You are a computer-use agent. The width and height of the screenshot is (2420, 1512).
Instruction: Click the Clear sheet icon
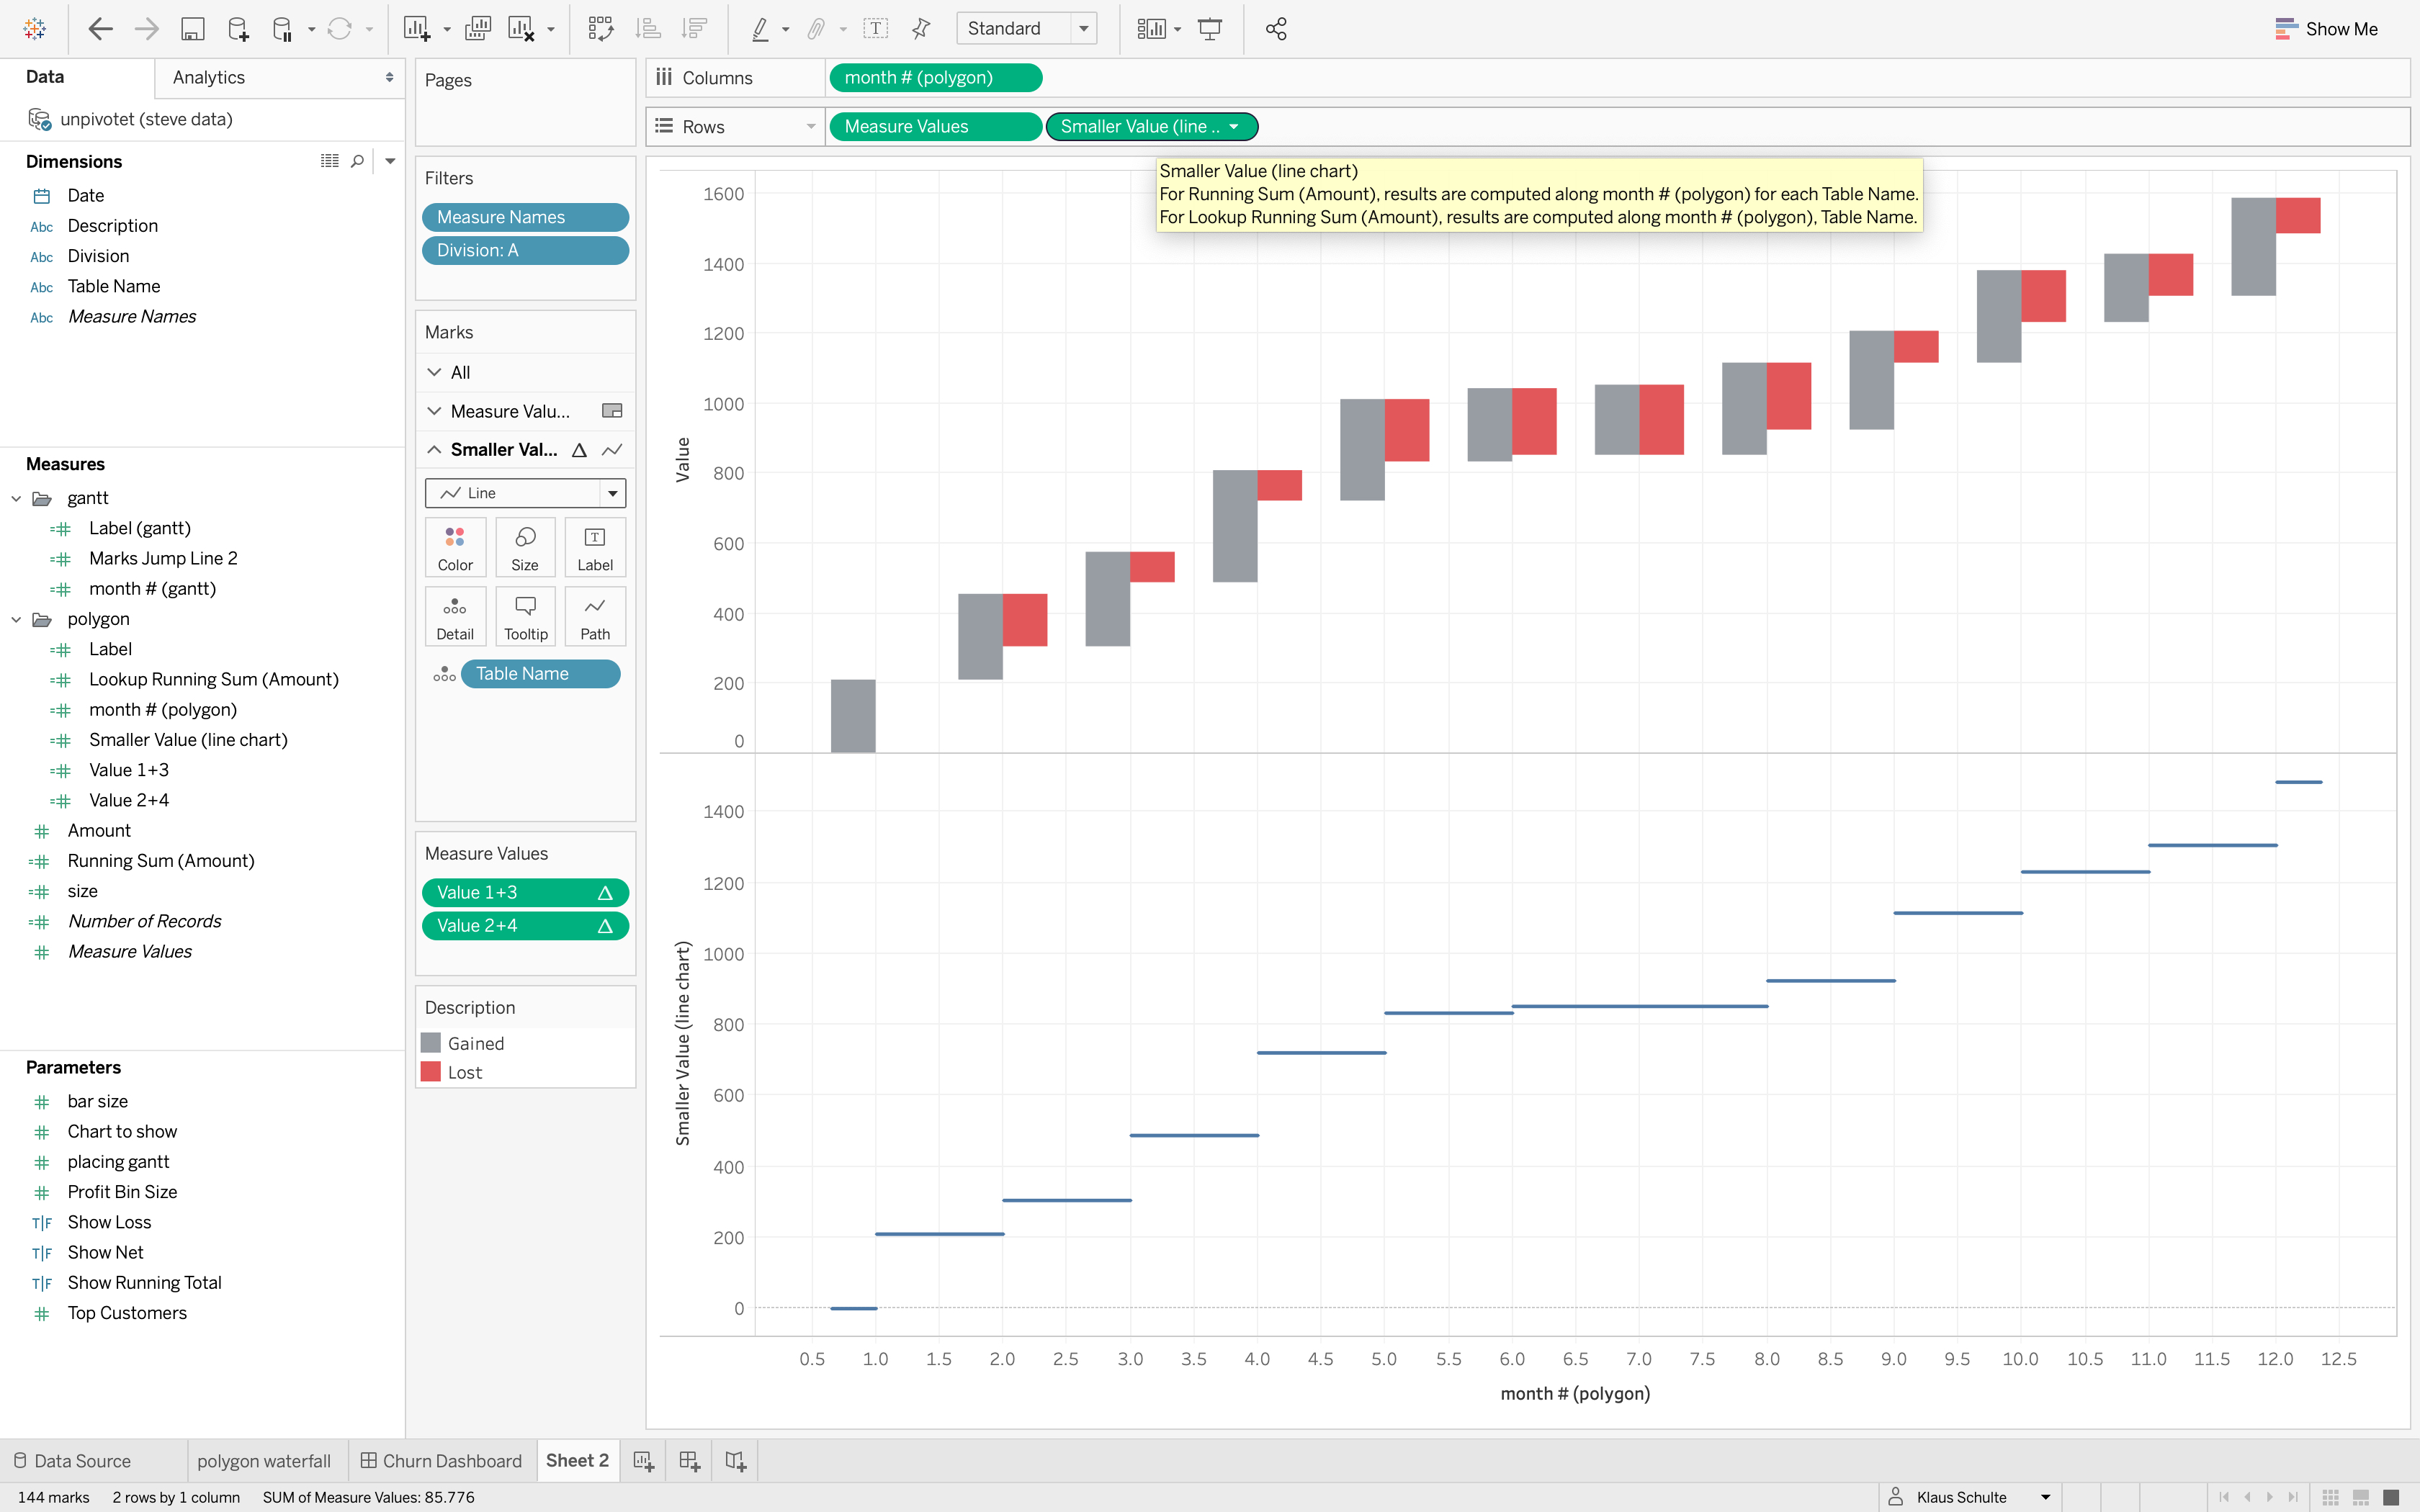(521, 29)
